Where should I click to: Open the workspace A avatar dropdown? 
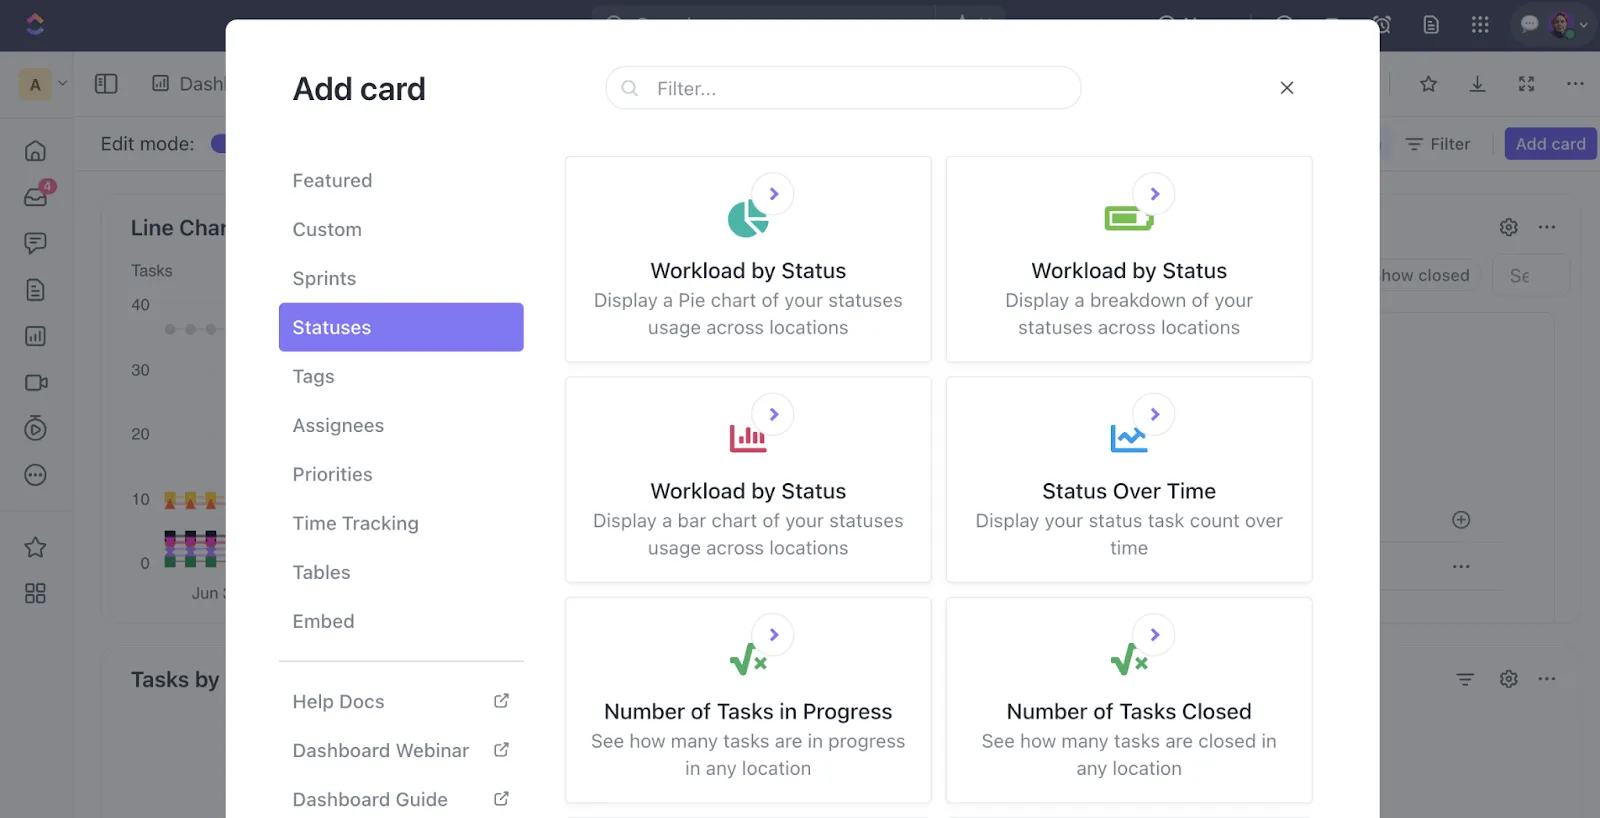(x=44, y=84)
